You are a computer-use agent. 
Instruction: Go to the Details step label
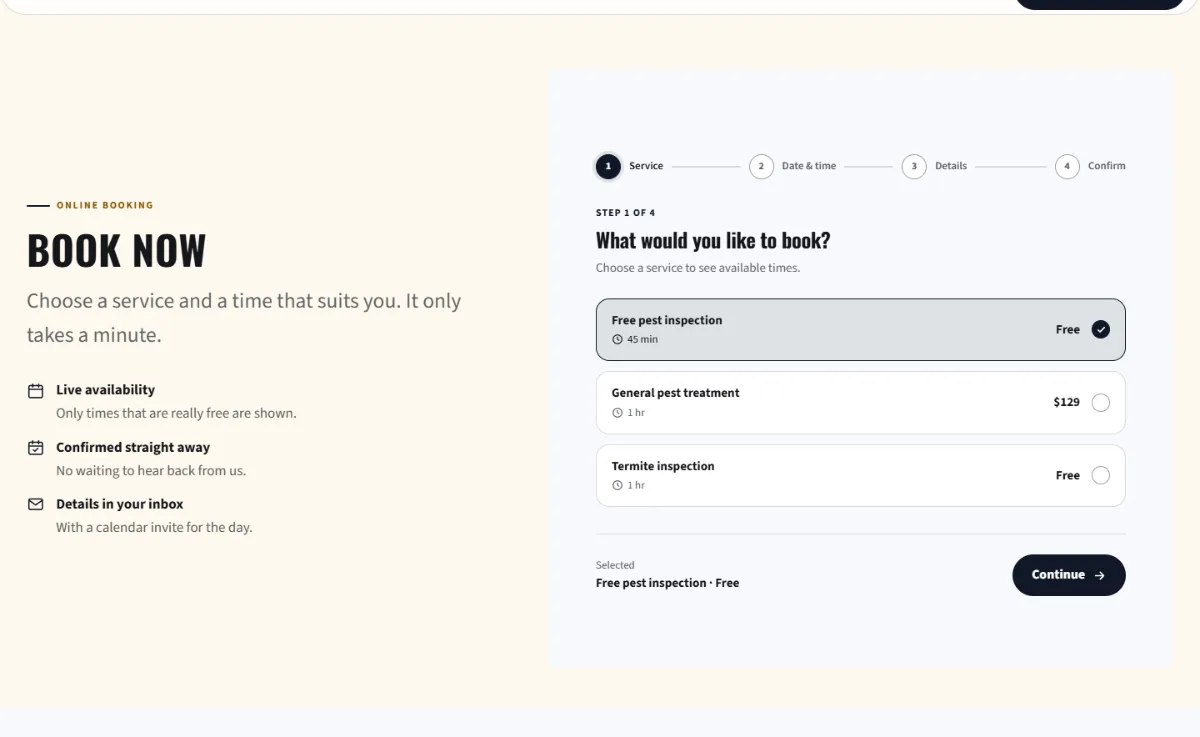pos(951,166)
